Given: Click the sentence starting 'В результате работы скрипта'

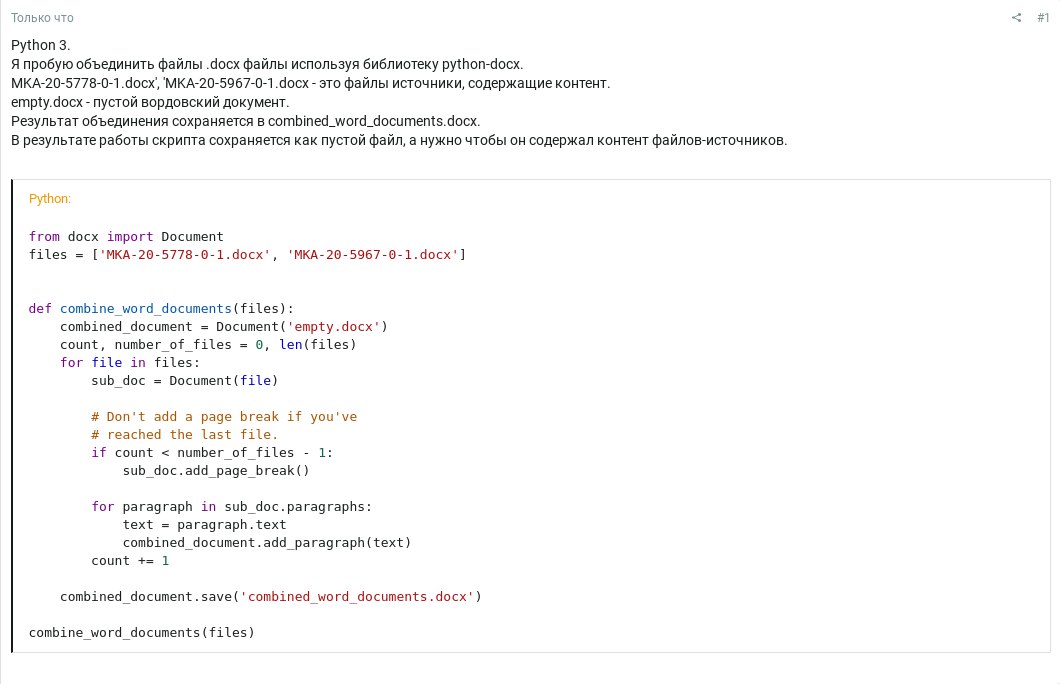Looking at the screenshot, I should [399, 140].
